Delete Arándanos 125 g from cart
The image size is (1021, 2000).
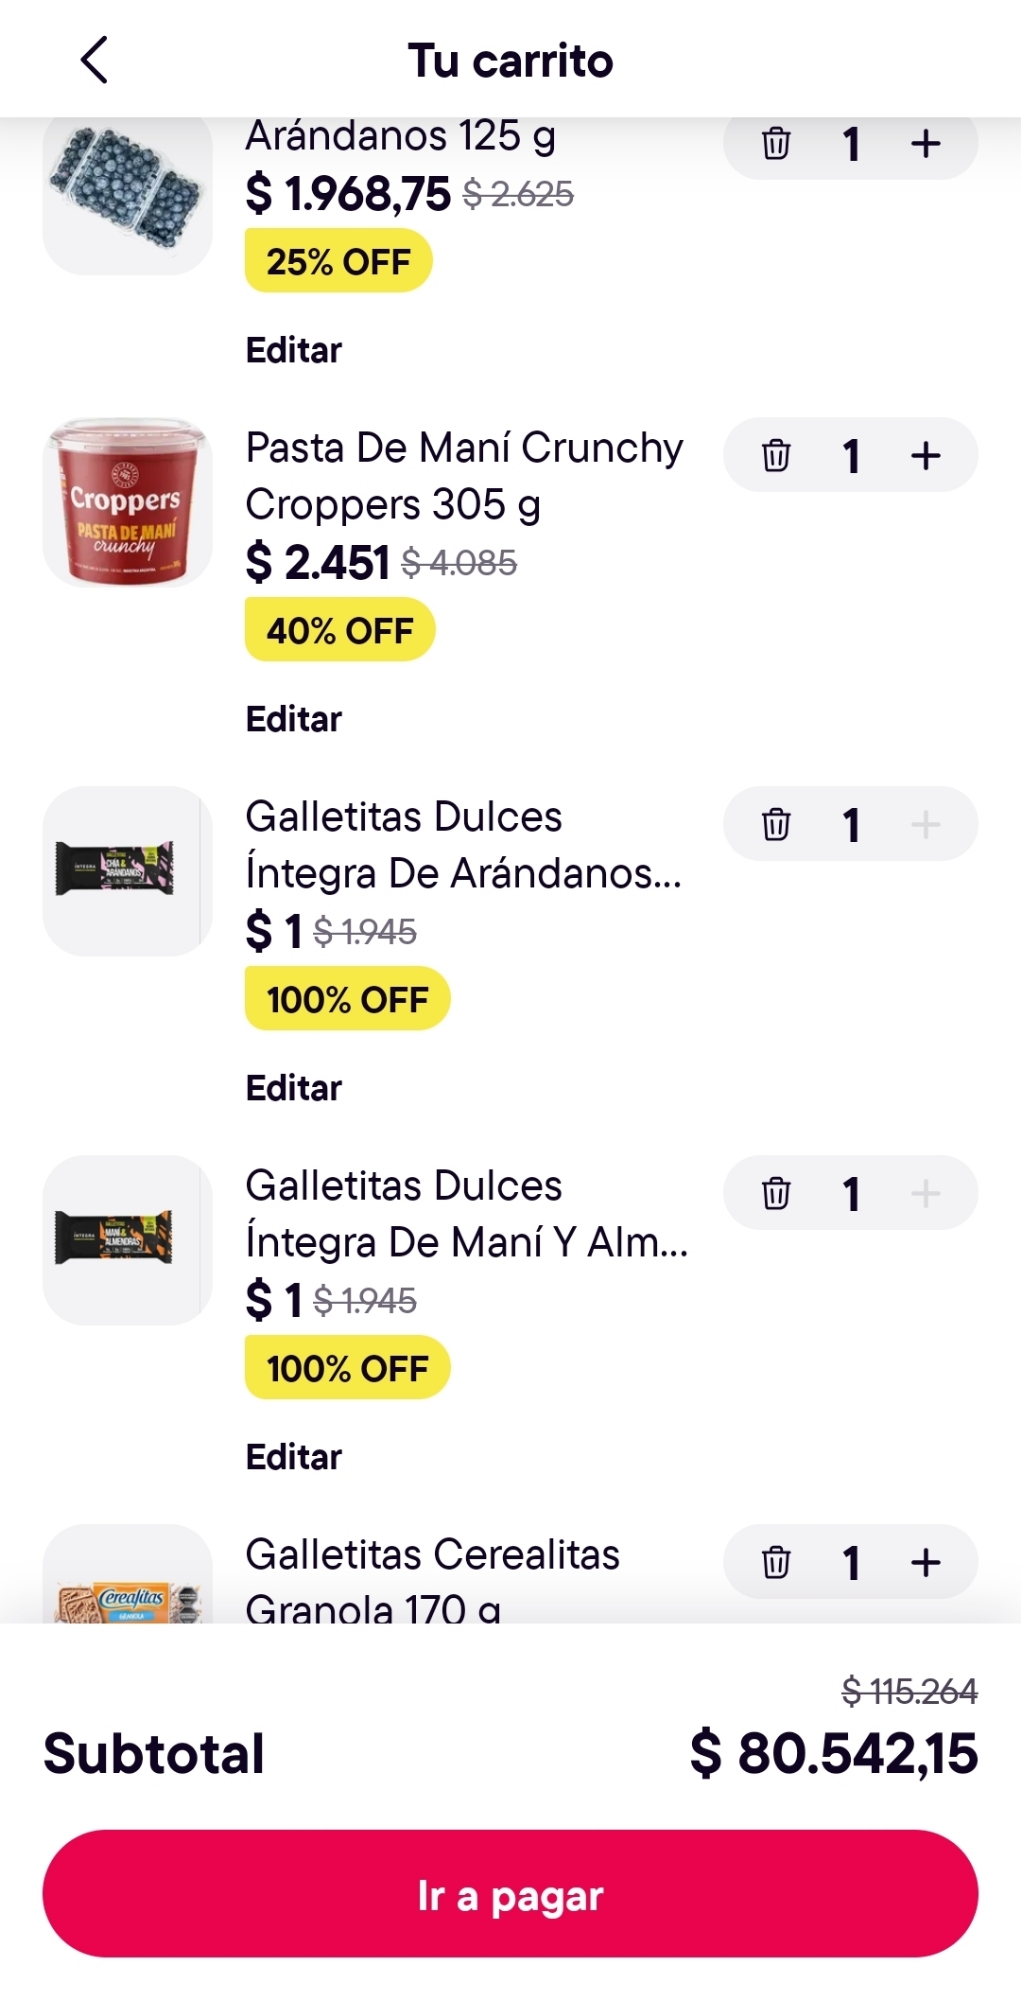[776, 144]
